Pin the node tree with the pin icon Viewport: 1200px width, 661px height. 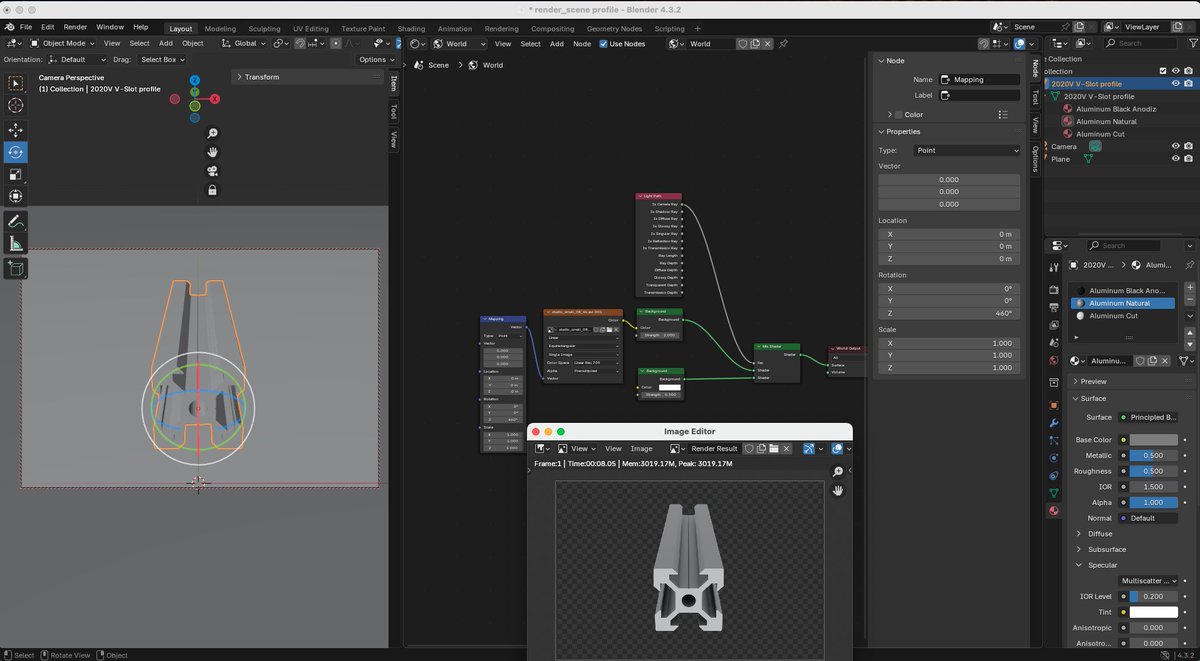(x=783, y=44)
